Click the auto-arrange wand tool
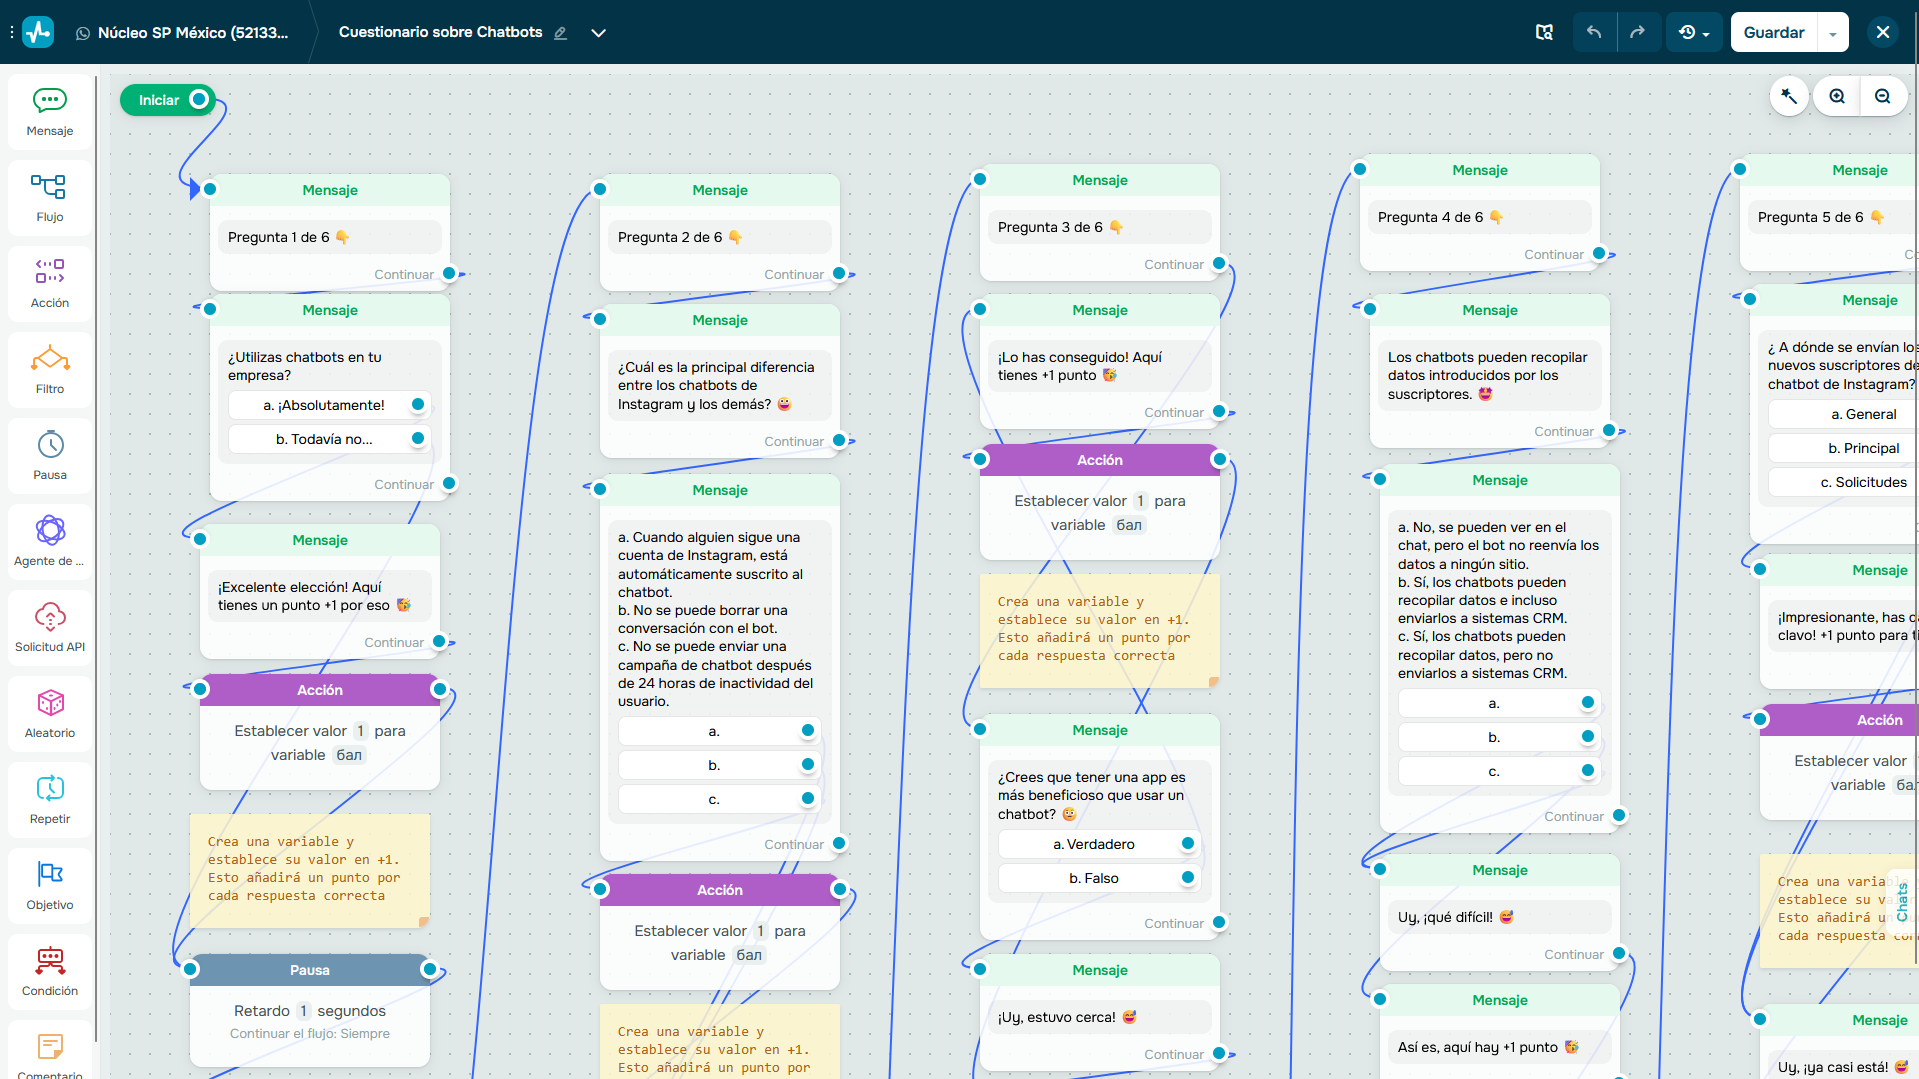The image size is (1919, 1079). click(x=1789, y=96)
